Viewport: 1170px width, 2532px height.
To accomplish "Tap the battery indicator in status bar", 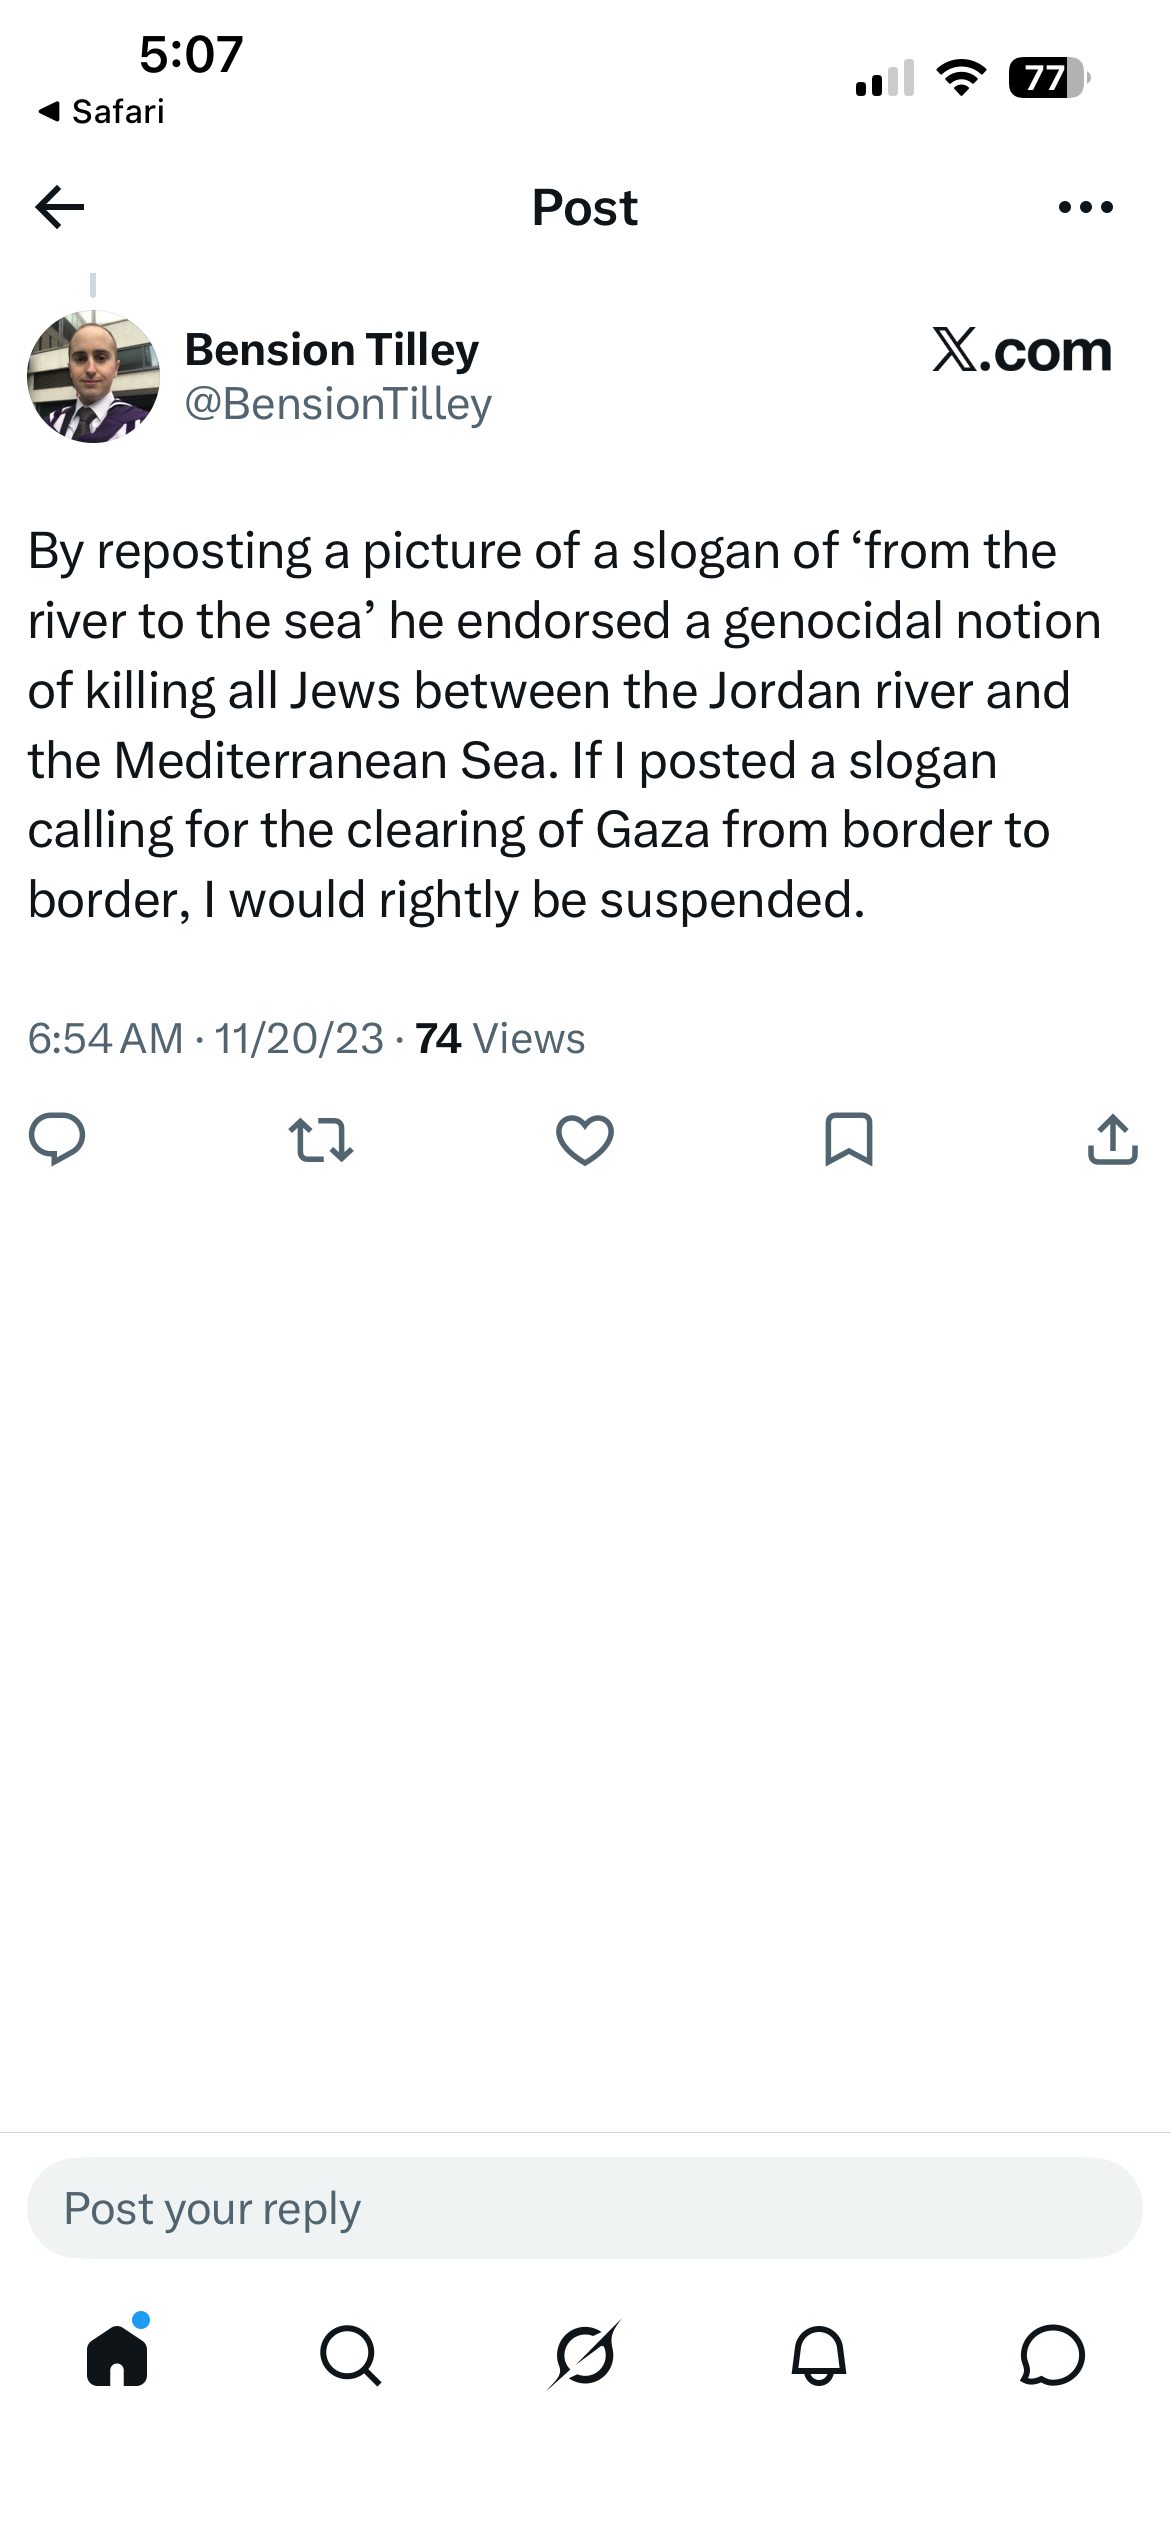I will [1048, 77].
